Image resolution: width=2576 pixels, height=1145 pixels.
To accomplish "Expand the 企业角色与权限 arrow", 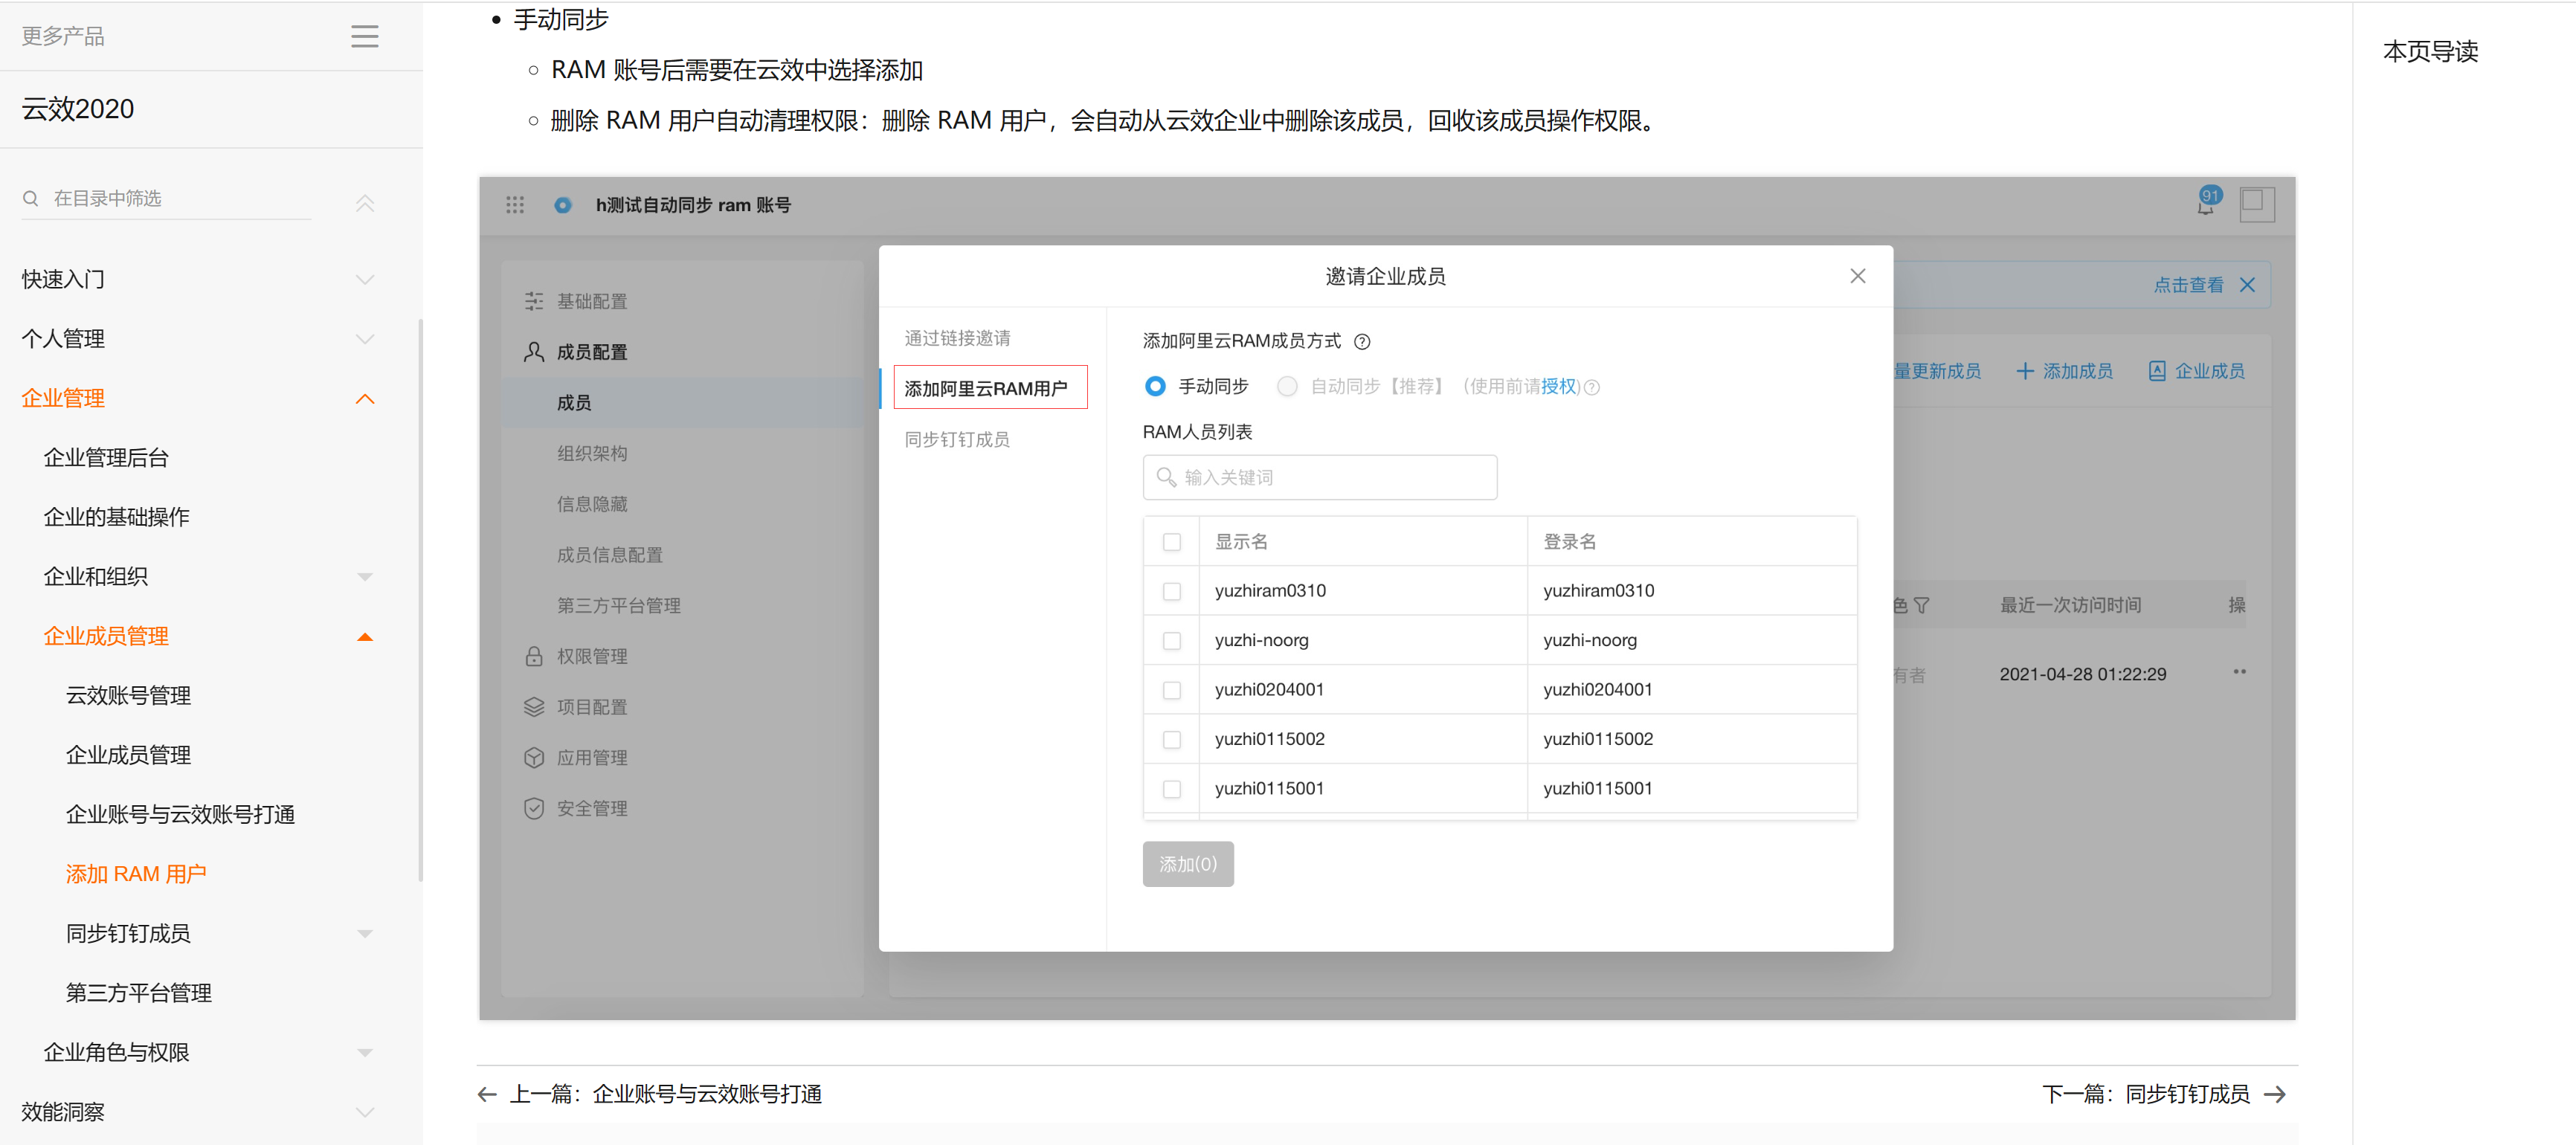I will point(365,1053).
